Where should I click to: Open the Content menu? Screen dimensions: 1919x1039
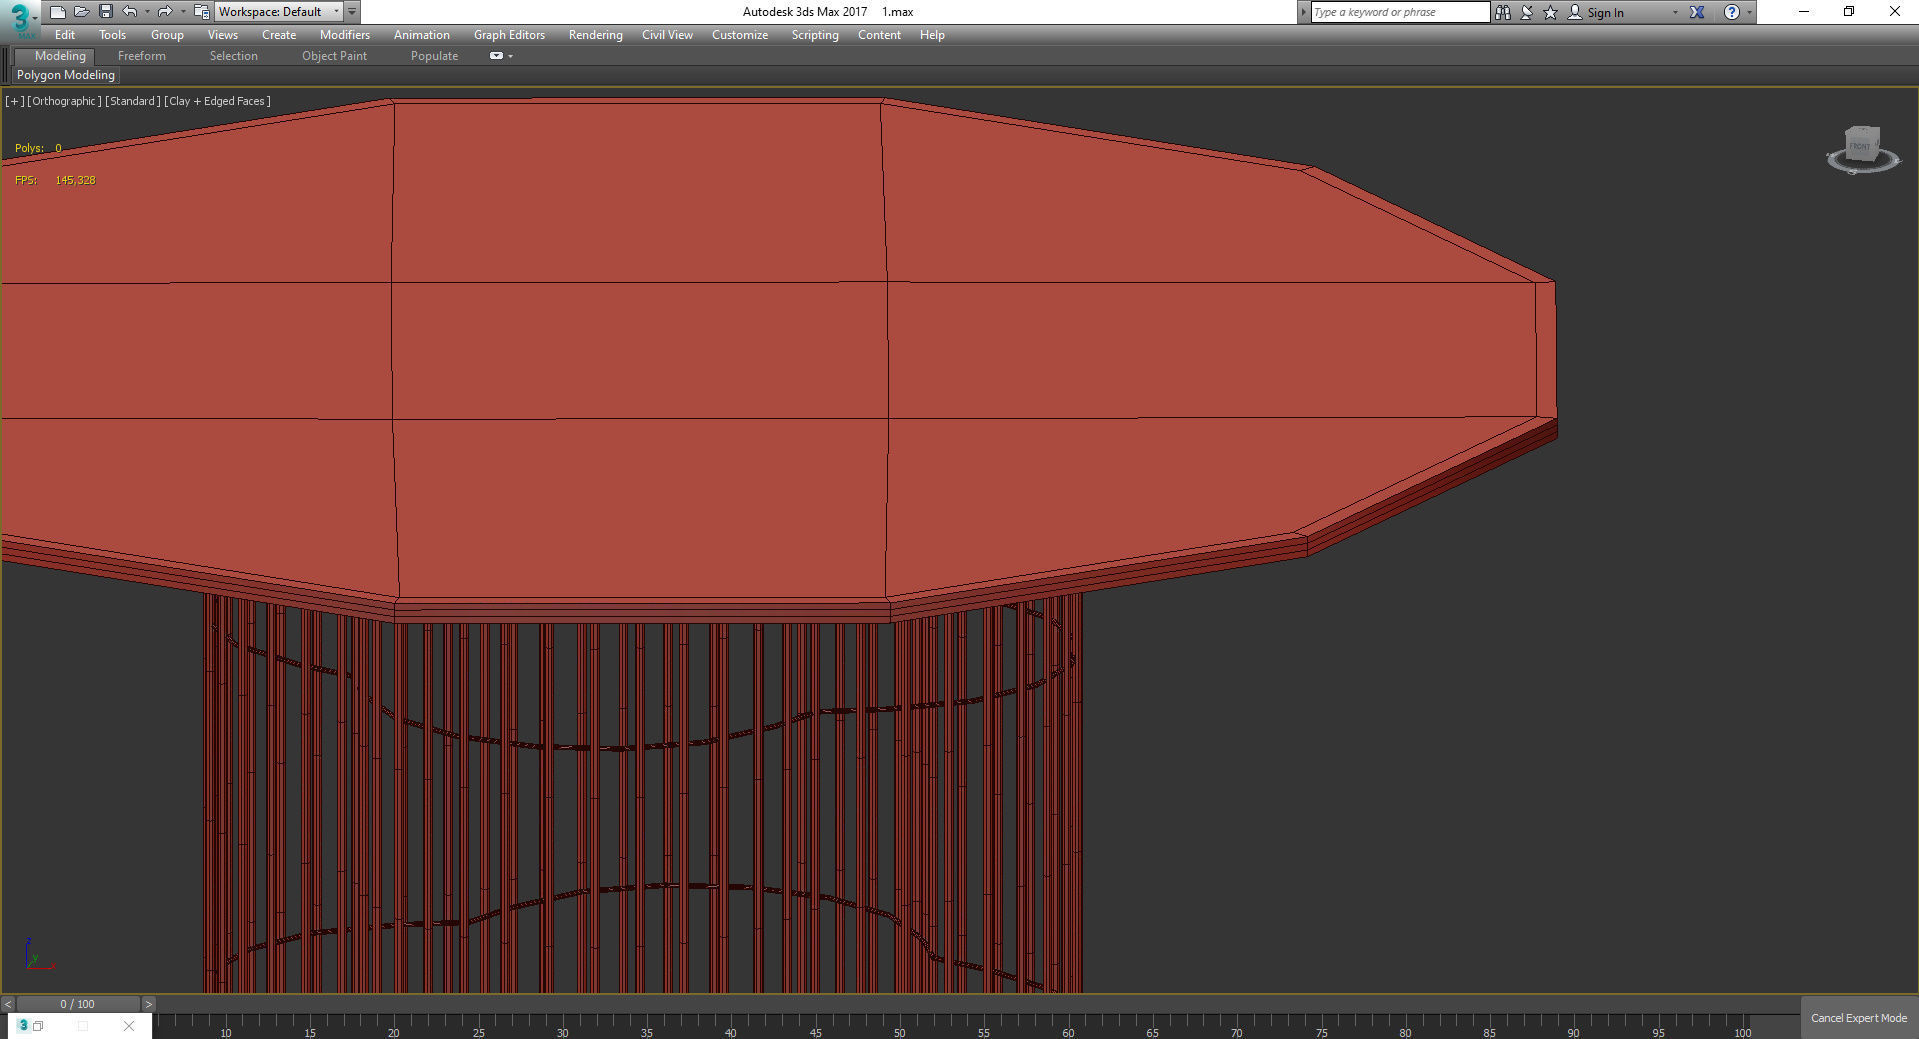click(879, 35)
